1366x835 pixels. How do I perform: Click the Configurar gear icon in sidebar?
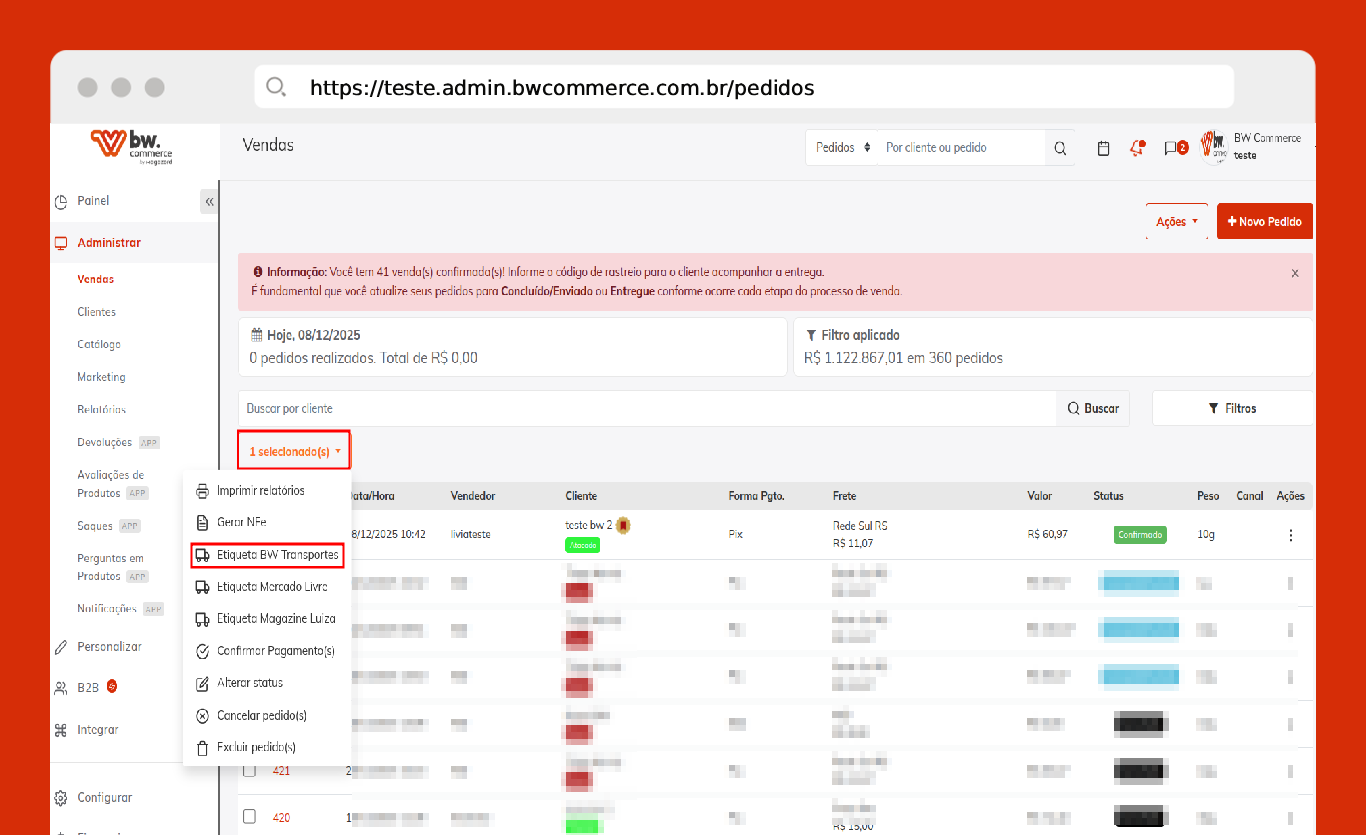click(61, 798)
